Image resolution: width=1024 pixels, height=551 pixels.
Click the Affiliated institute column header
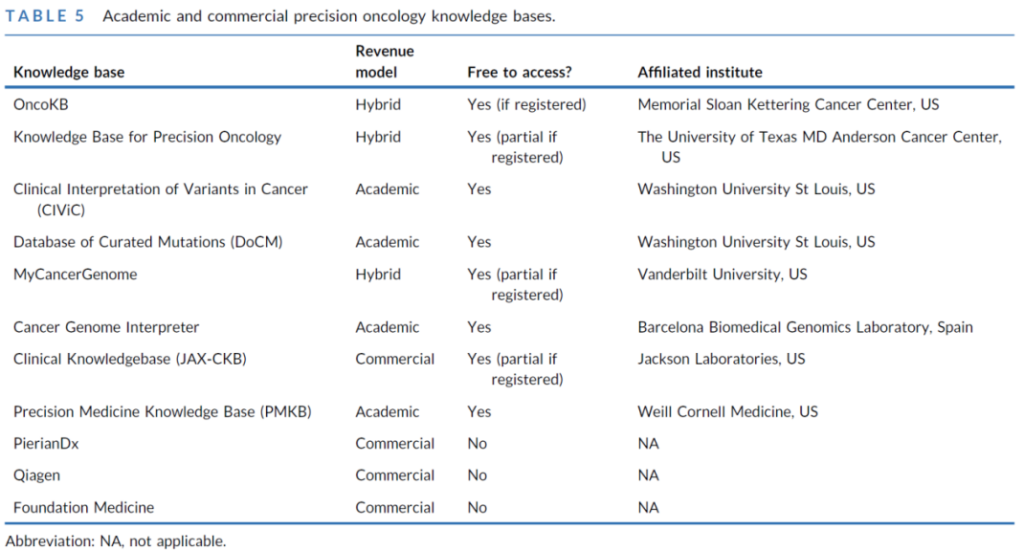(x=700, y=72)
